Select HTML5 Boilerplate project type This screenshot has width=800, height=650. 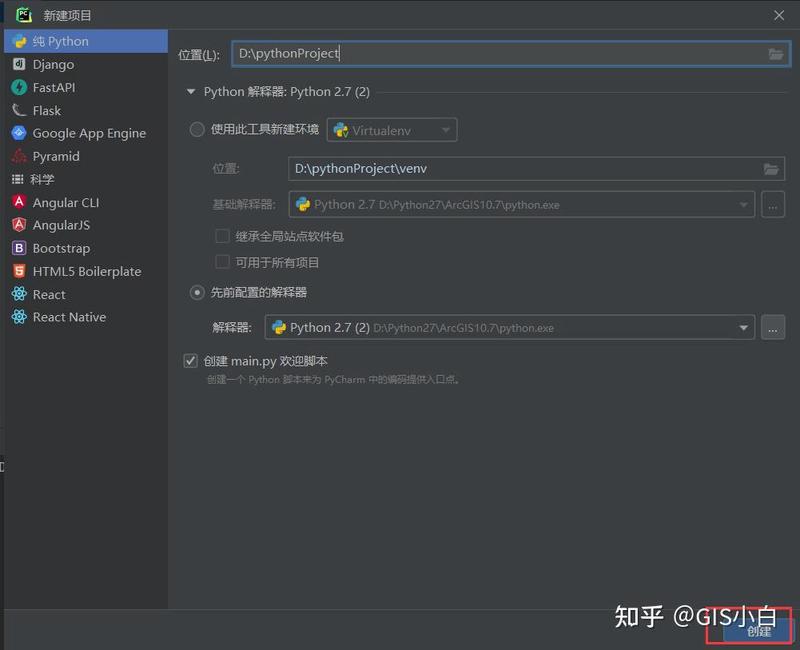coord(86,271)
